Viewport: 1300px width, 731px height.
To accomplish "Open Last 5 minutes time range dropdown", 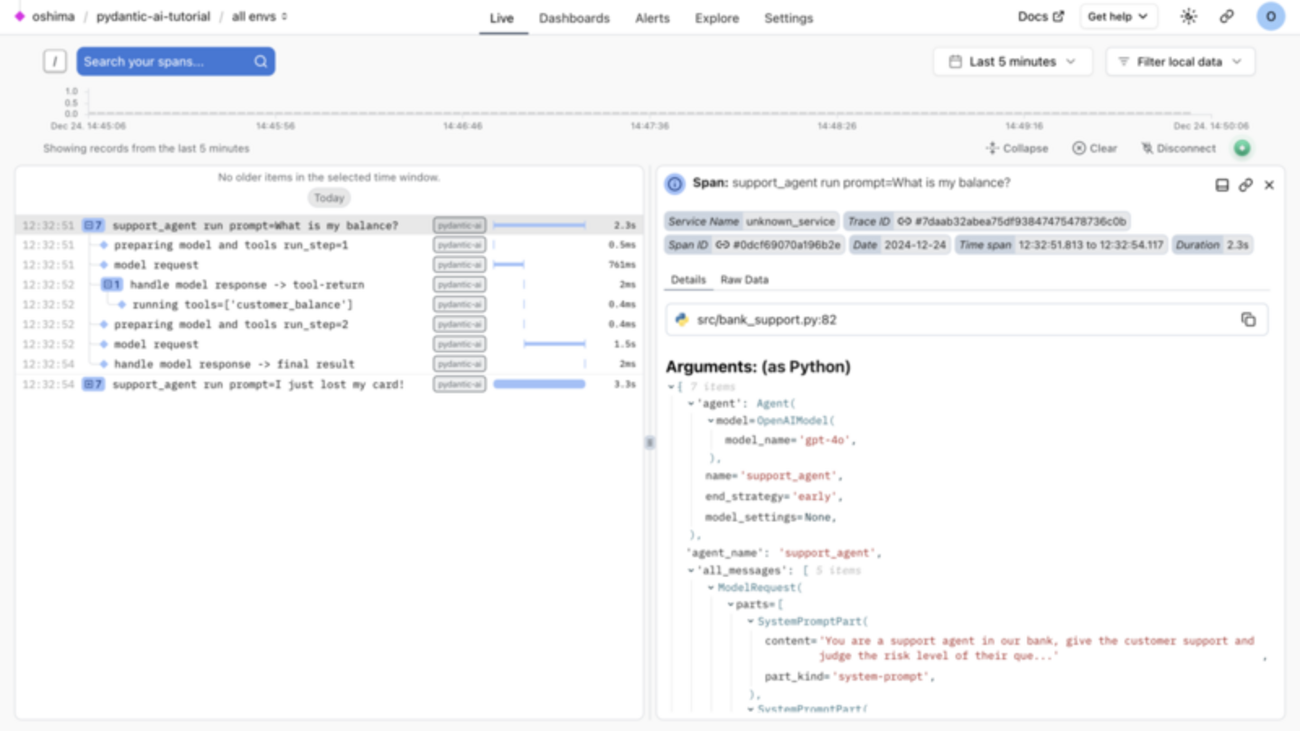I will coord(1013,62).
